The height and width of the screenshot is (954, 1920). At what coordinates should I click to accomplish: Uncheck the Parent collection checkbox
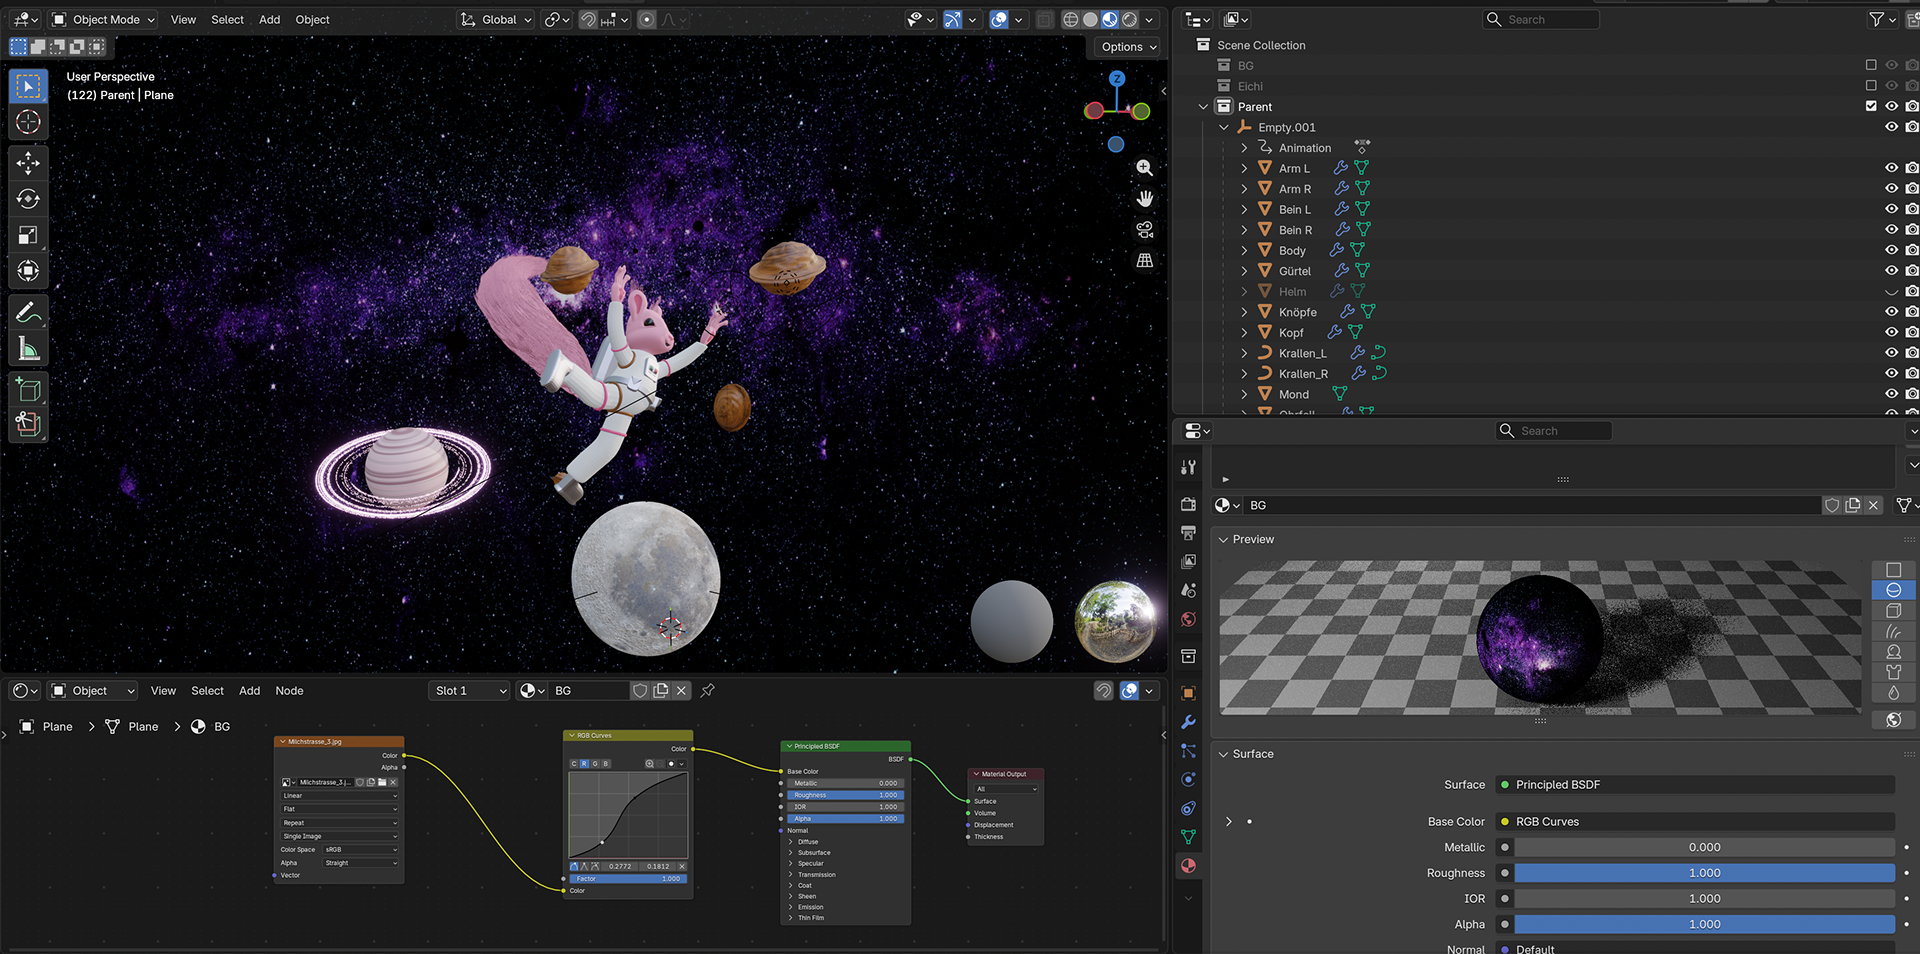[1871, 106]
